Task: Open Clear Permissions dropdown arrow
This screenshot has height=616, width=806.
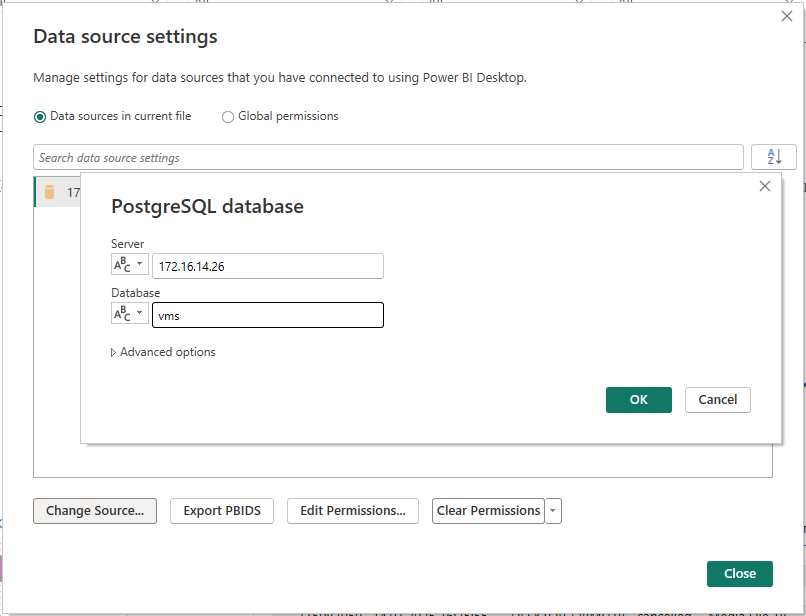Action: click(553, 511)
